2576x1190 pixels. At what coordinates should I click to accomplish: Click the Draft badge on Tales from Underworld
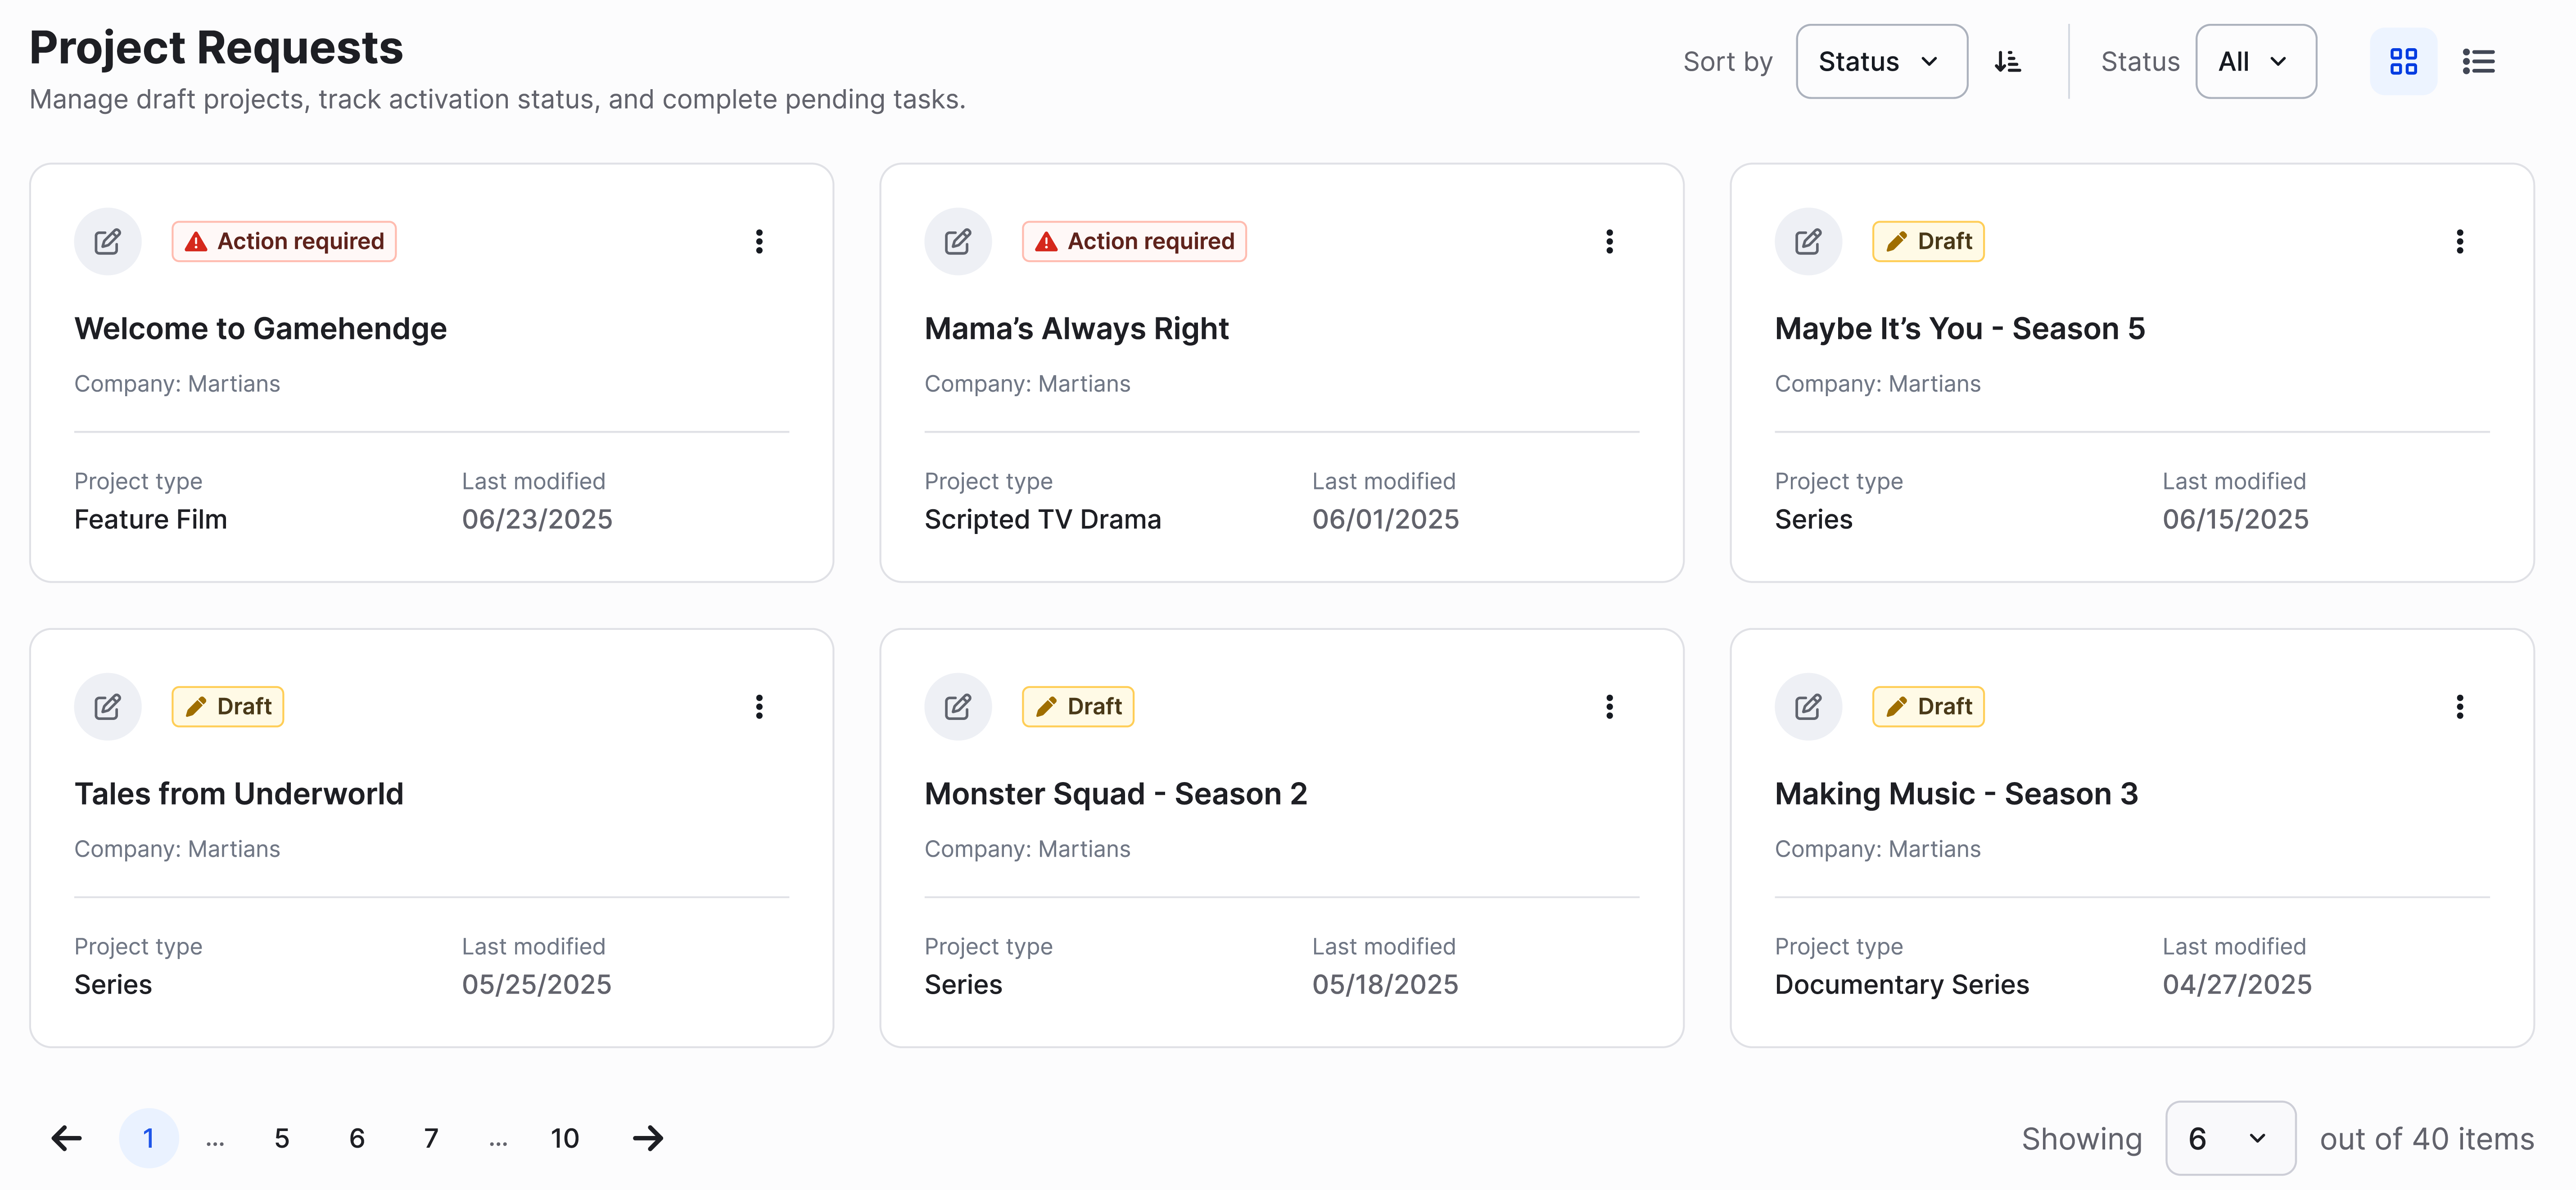tap(227, 706)
